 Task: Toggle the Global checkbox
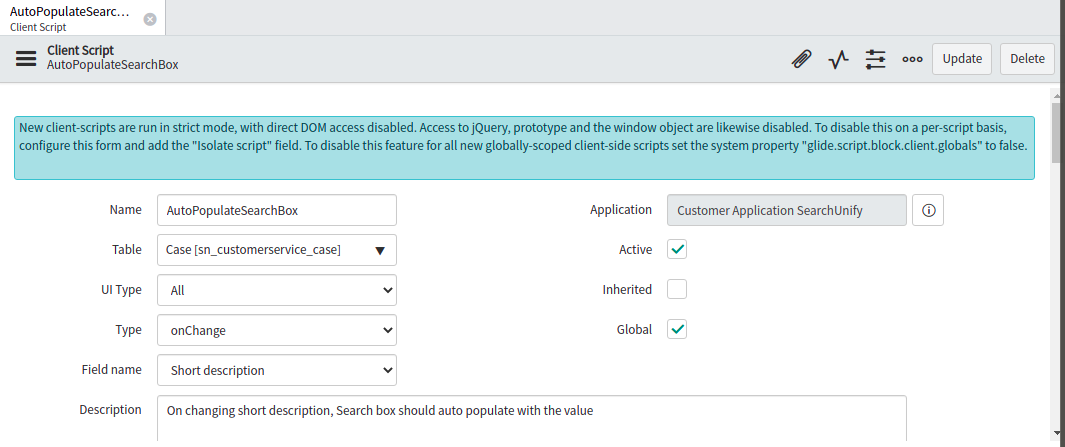point(677,329)
